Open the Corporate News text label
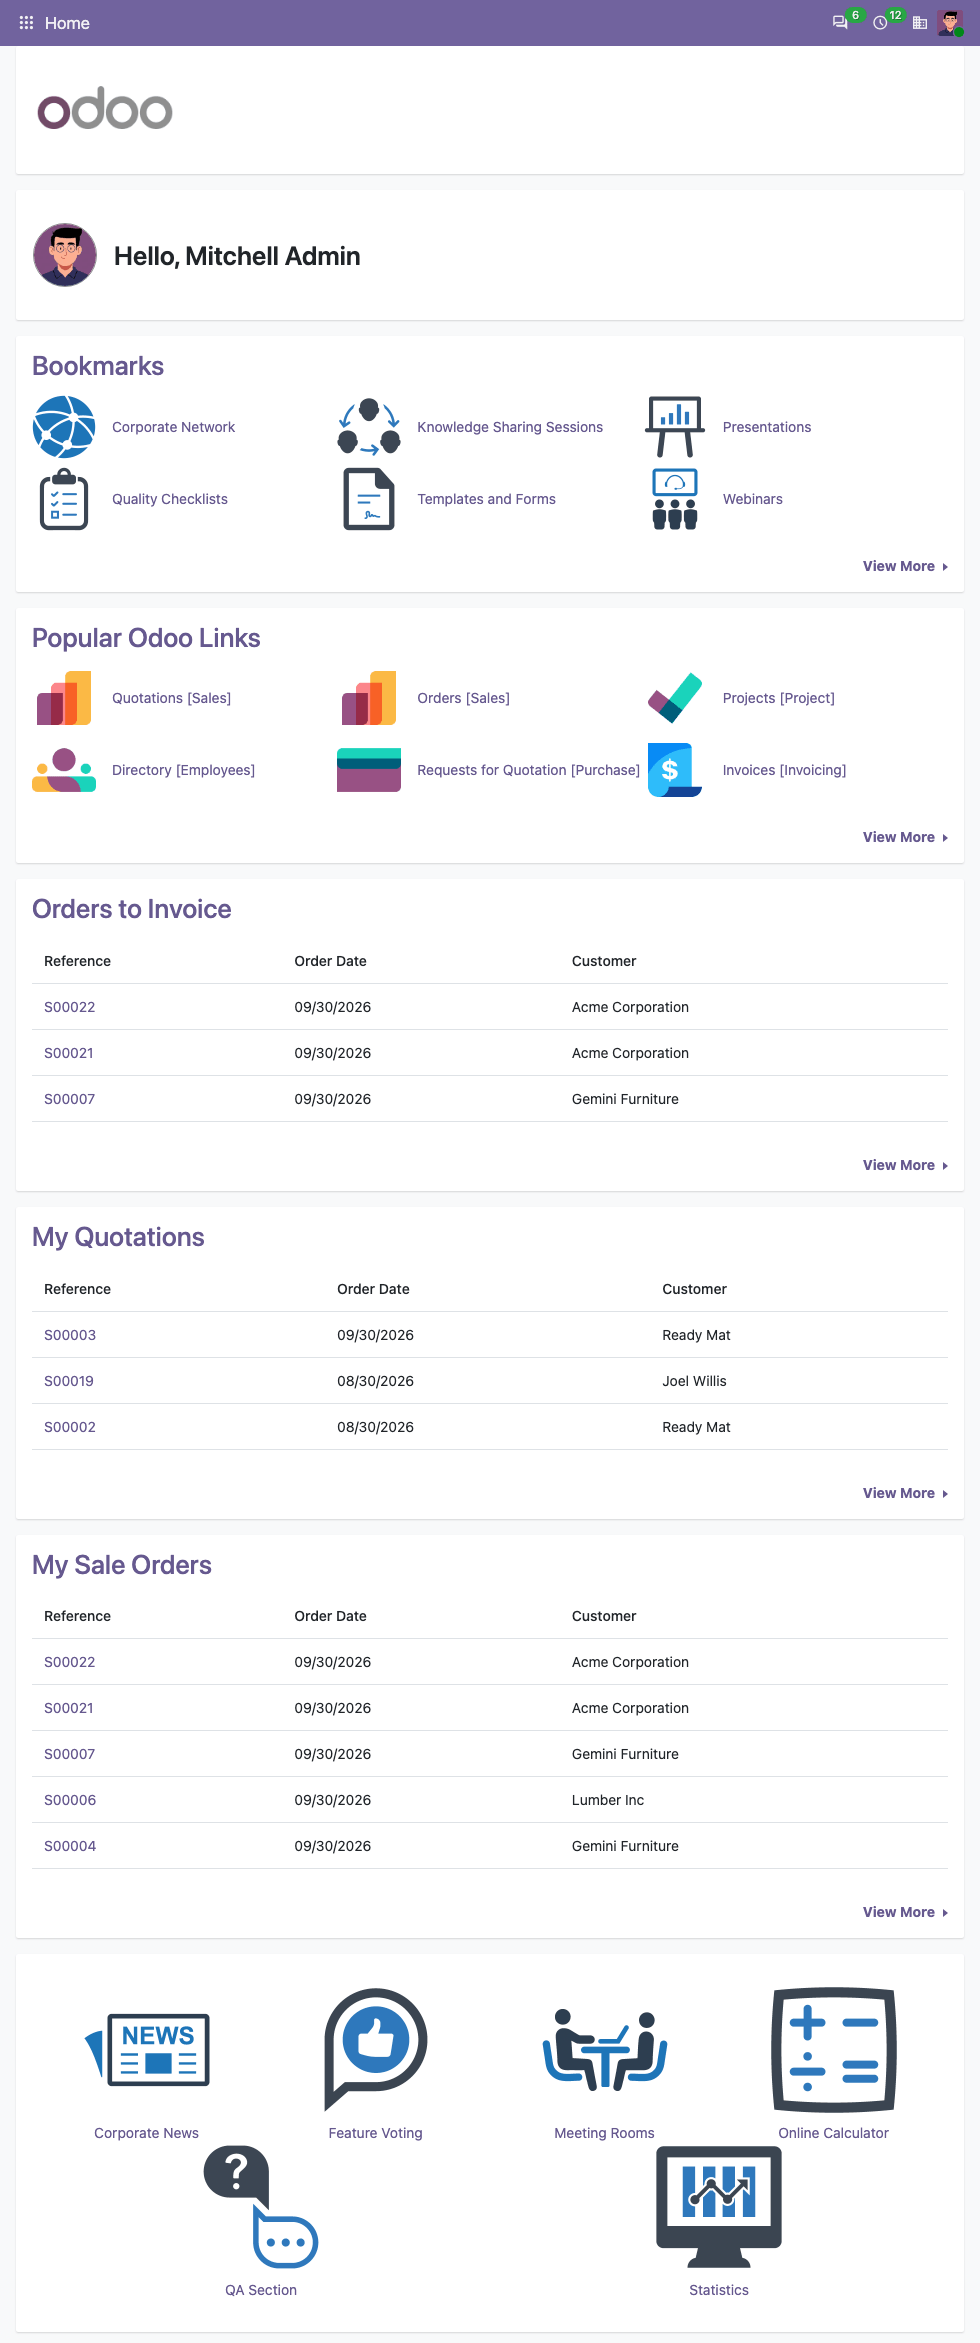 pyautogui.click(x=147, y=2133)
